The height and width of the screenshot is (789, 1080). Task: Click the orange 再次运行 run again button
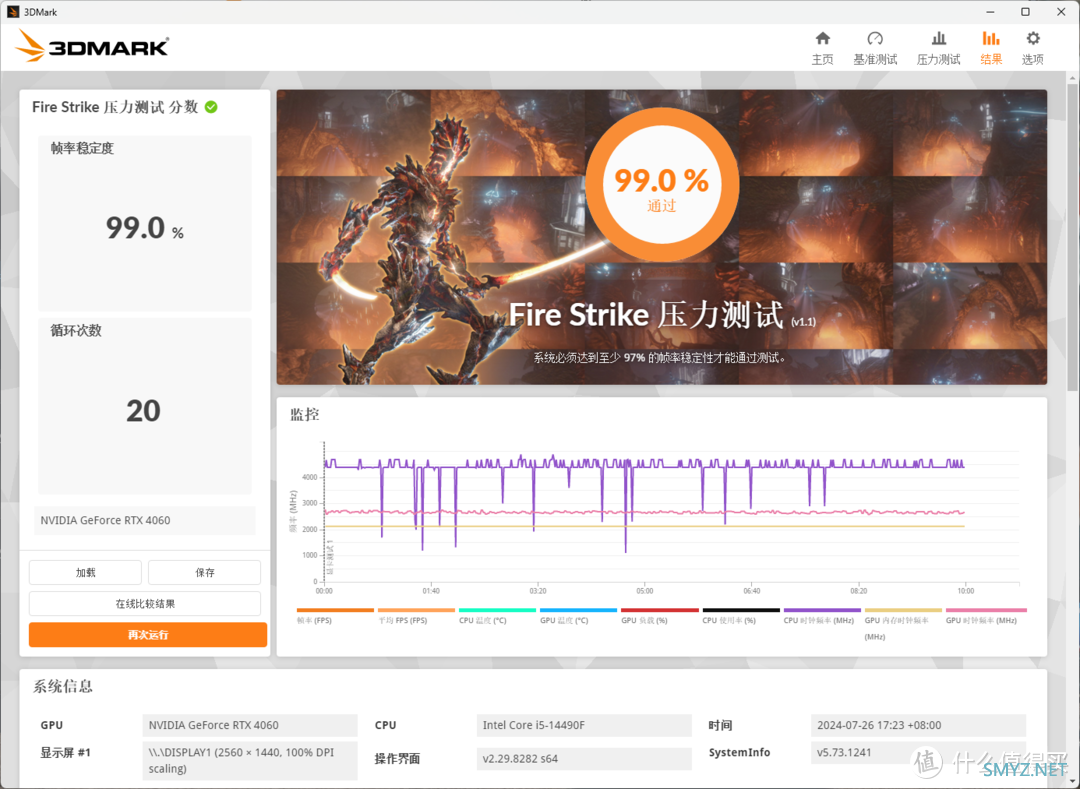click(x=148, y=635)
